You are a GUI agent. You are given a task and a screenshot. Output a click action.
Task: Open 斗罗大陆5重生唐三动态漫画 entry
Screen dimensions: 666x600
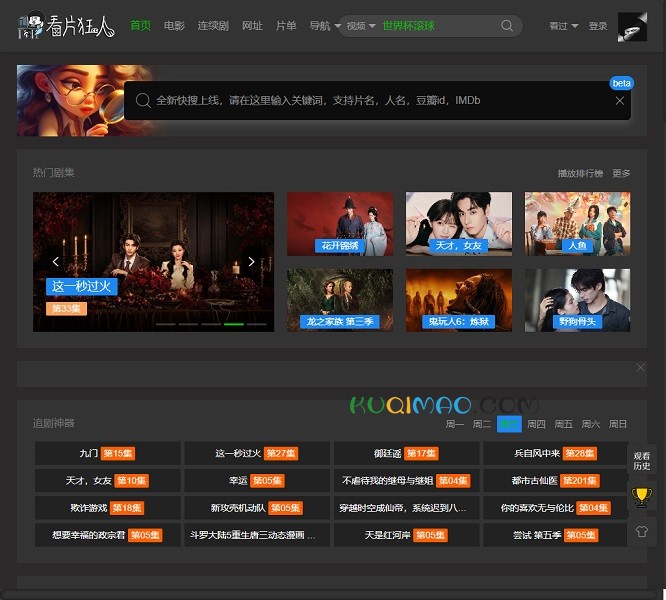tap(257, 535)
